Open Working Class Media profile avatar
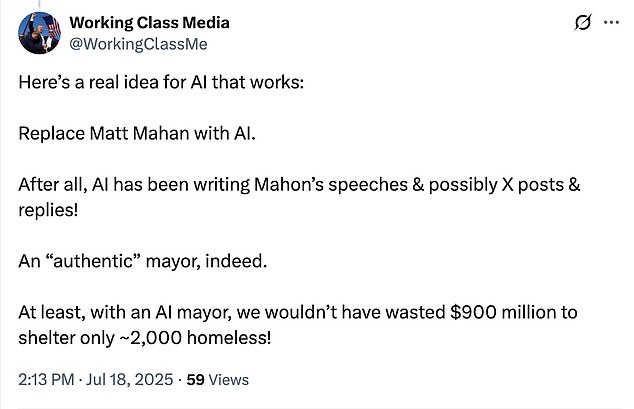Image resolution: width=634 pixels, height=409 pixels. [40, 33]
